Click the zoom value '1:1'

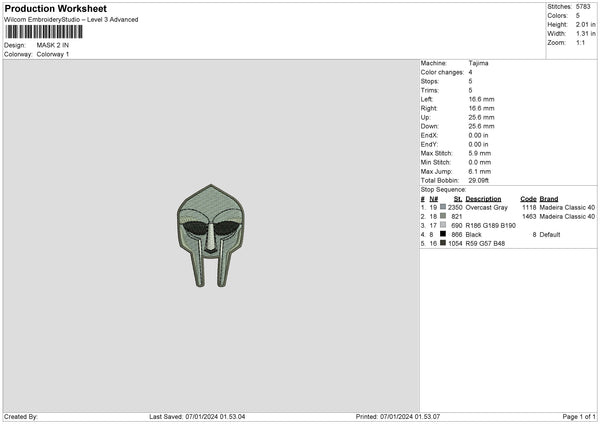point(580,42)
